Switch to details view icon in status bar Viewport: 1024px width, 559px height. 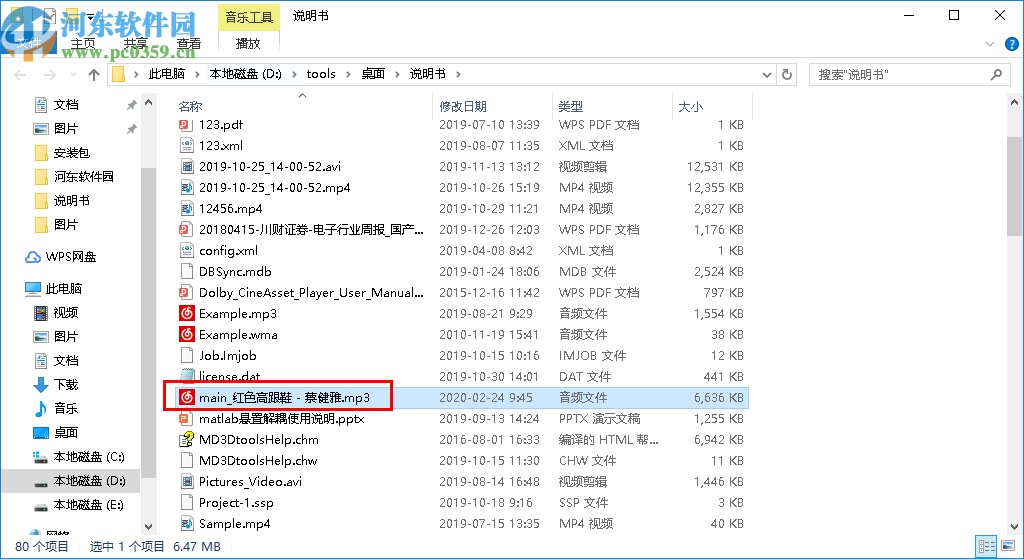[x=987, y=546]
